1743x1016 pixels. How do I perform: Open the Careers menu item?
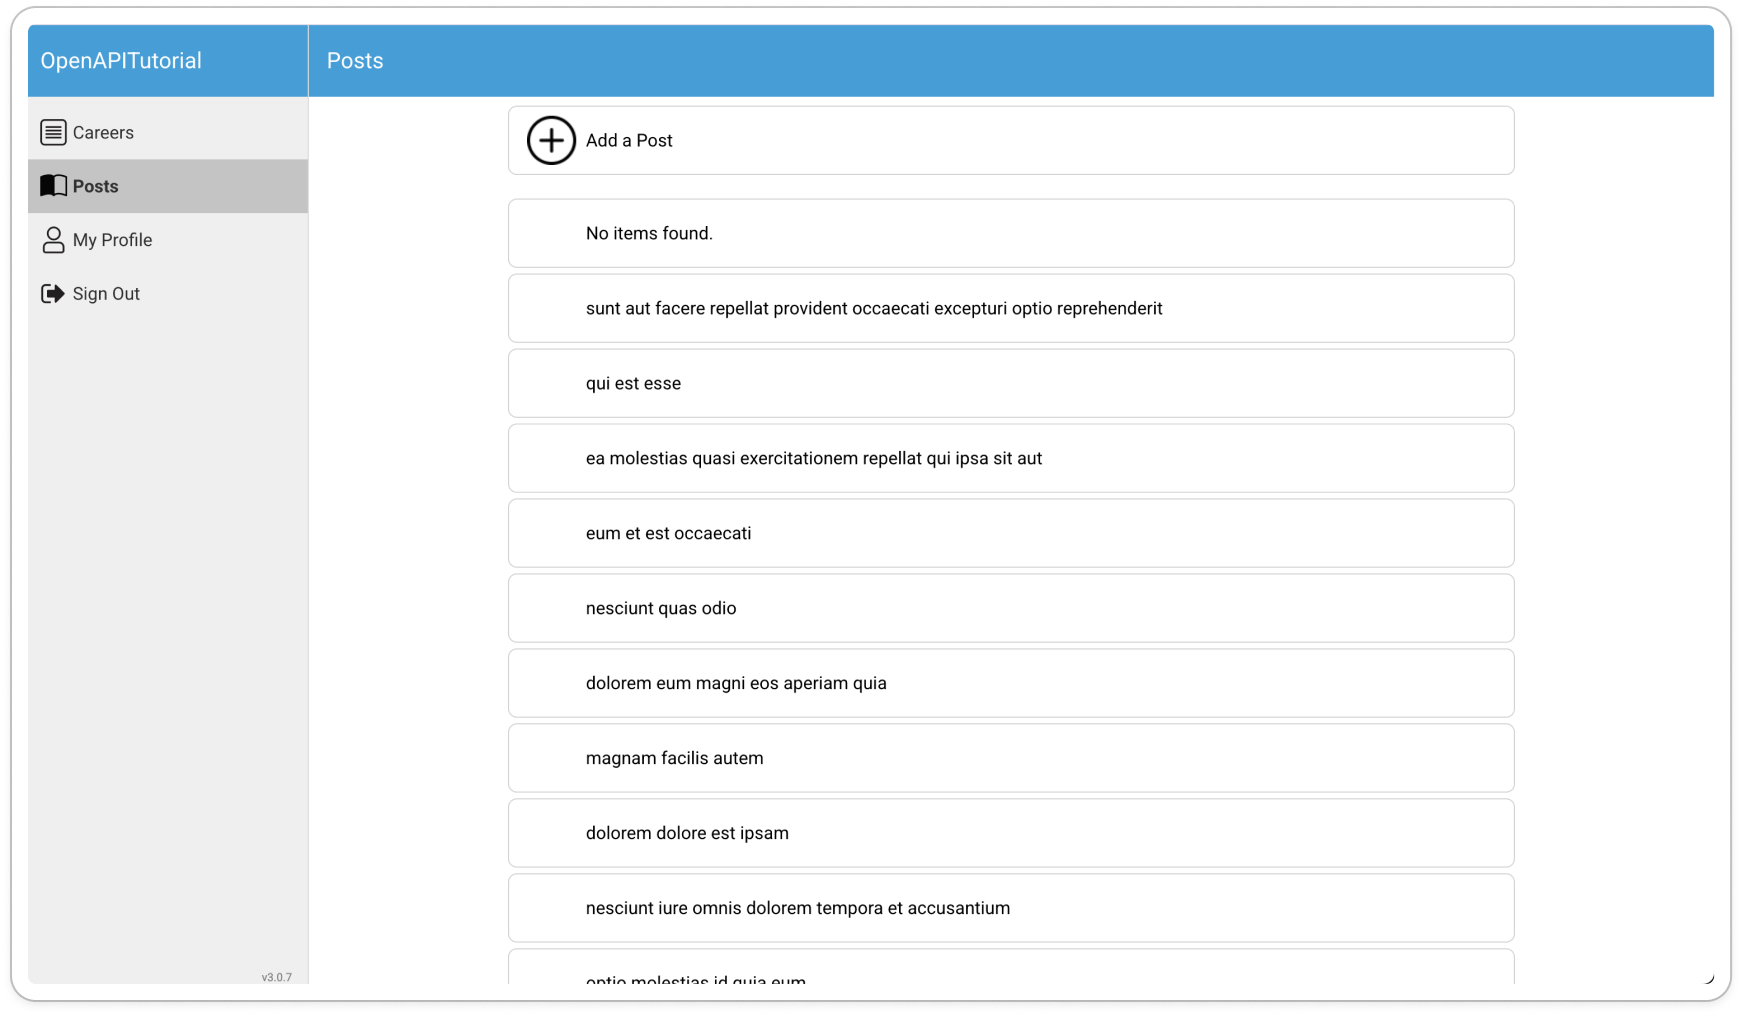103,132
